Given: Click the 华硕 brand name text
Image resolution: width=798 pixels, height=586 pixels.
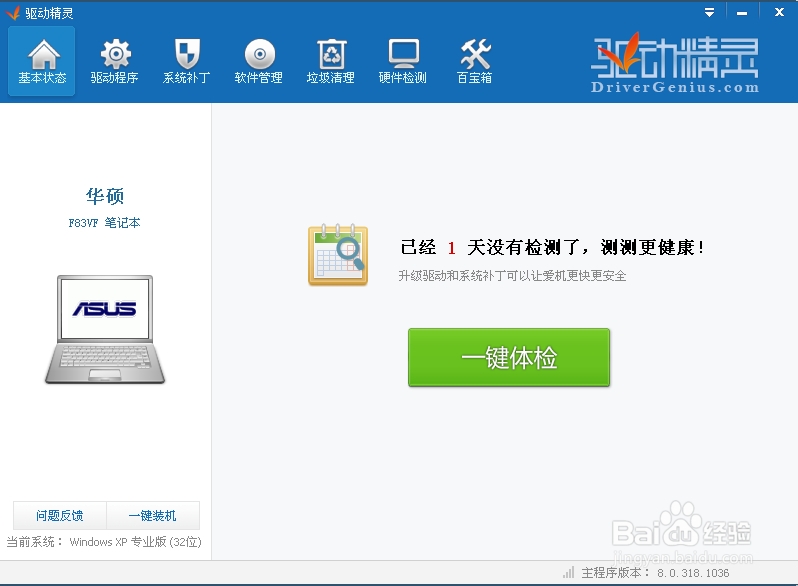Looking at the screenshot, I should (x=105, y=196).
